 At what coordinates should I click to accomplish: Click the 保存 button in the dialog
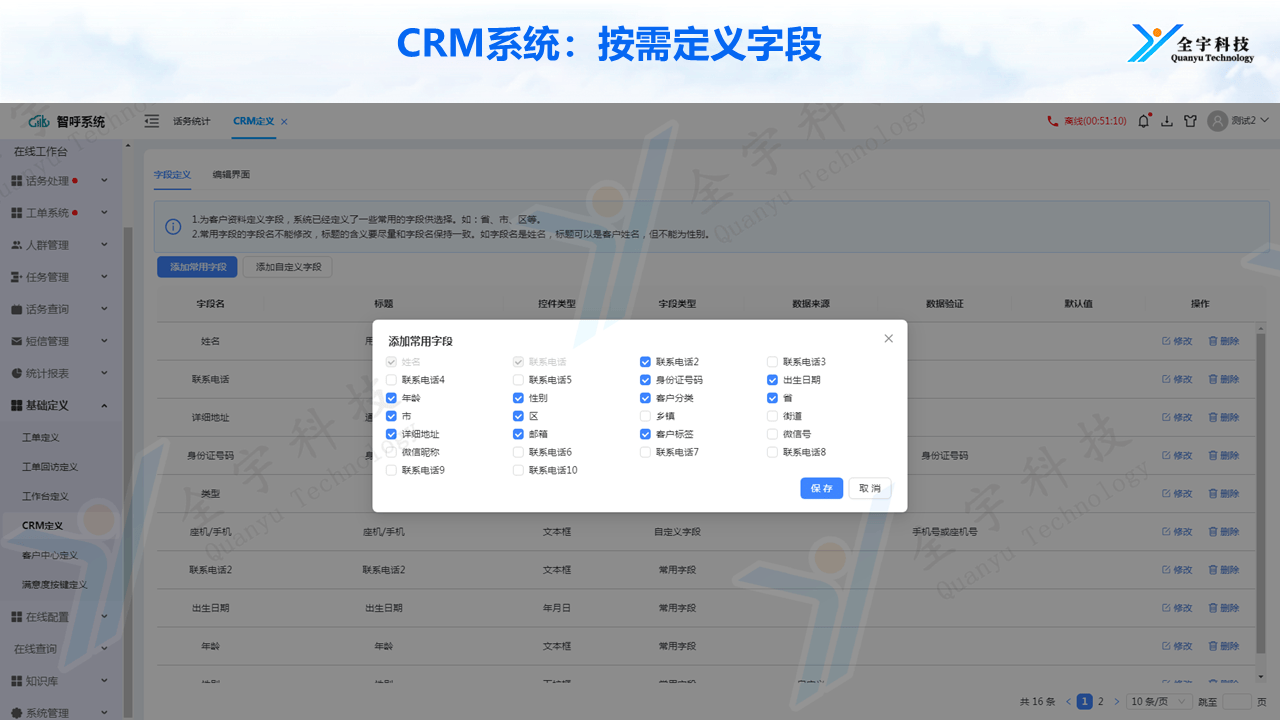[x=821, y=488]
